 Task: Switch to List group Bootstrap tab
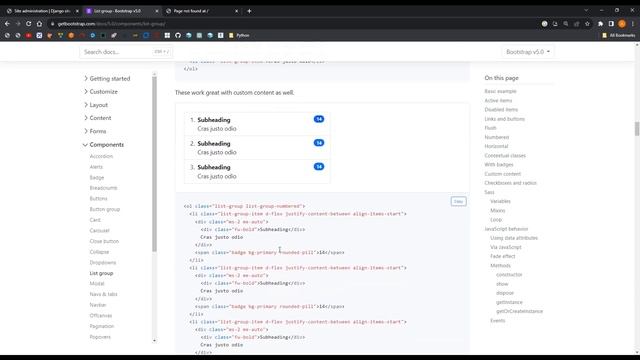pyautogui.click(x=122, y=11)
